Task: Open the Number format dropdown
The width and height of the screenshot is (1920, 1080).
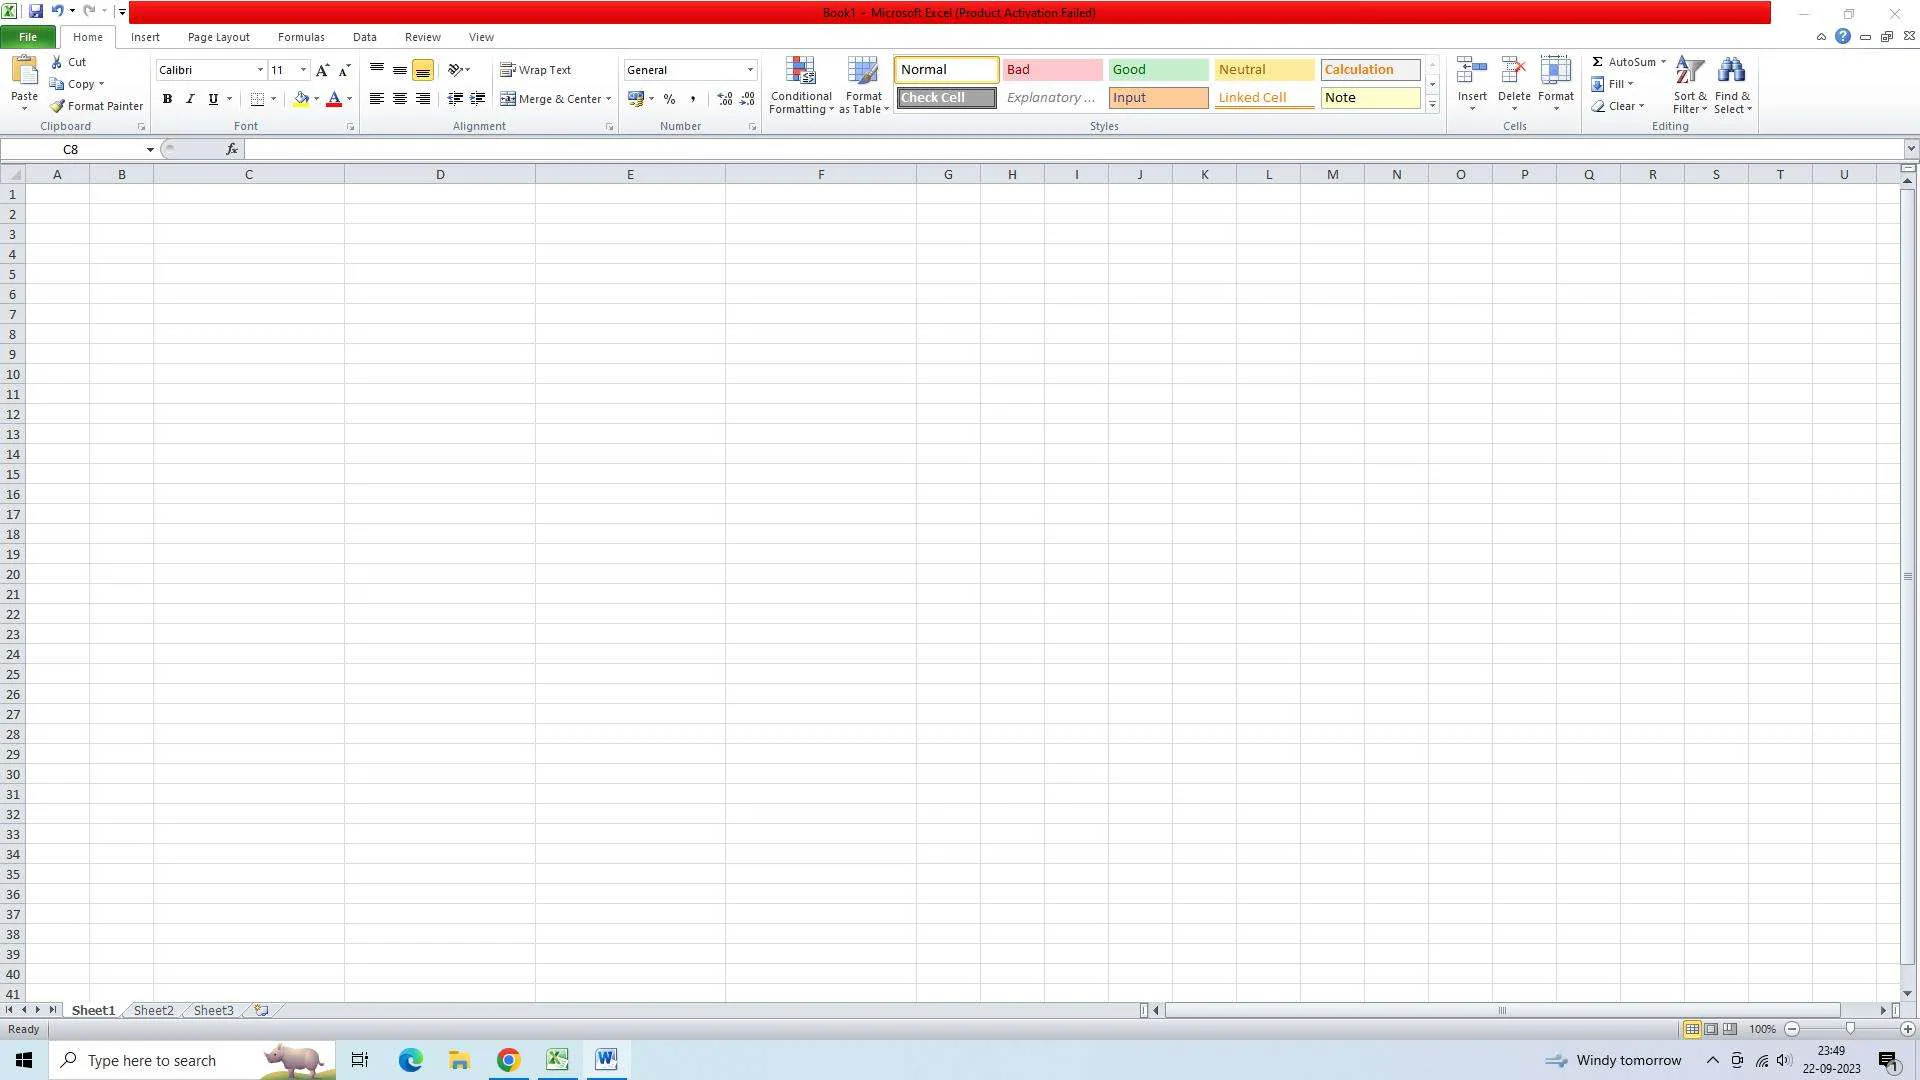Action: [749, 69]
